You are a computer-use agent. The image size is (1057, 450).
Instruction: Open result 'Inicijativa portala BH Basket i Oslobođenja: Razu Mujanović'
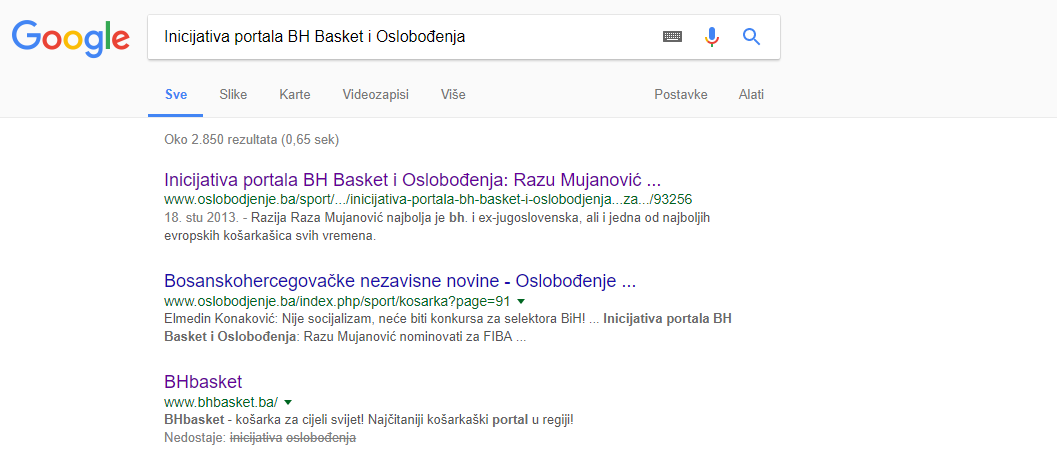click(412, 181)
